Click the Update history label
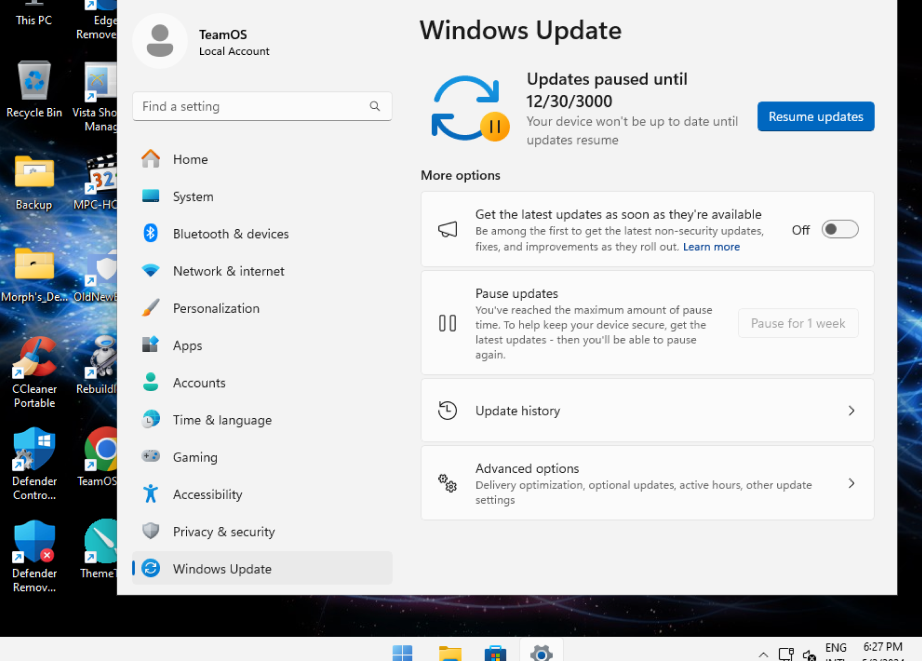 (x=517, y=410)
